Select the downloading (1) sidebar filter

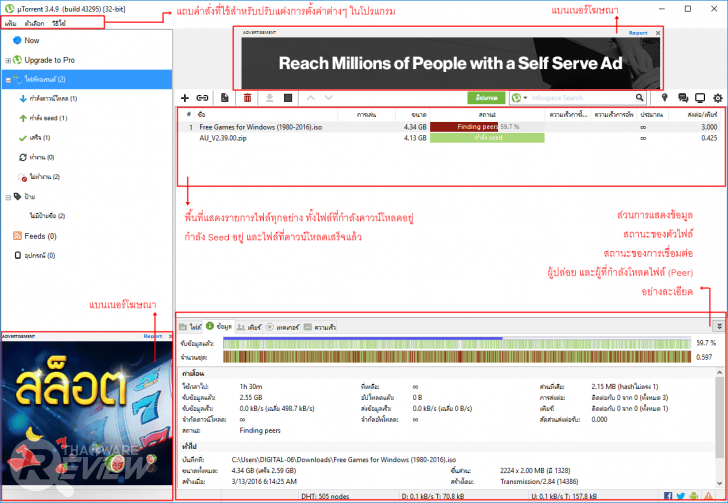[x=48, y=98]
